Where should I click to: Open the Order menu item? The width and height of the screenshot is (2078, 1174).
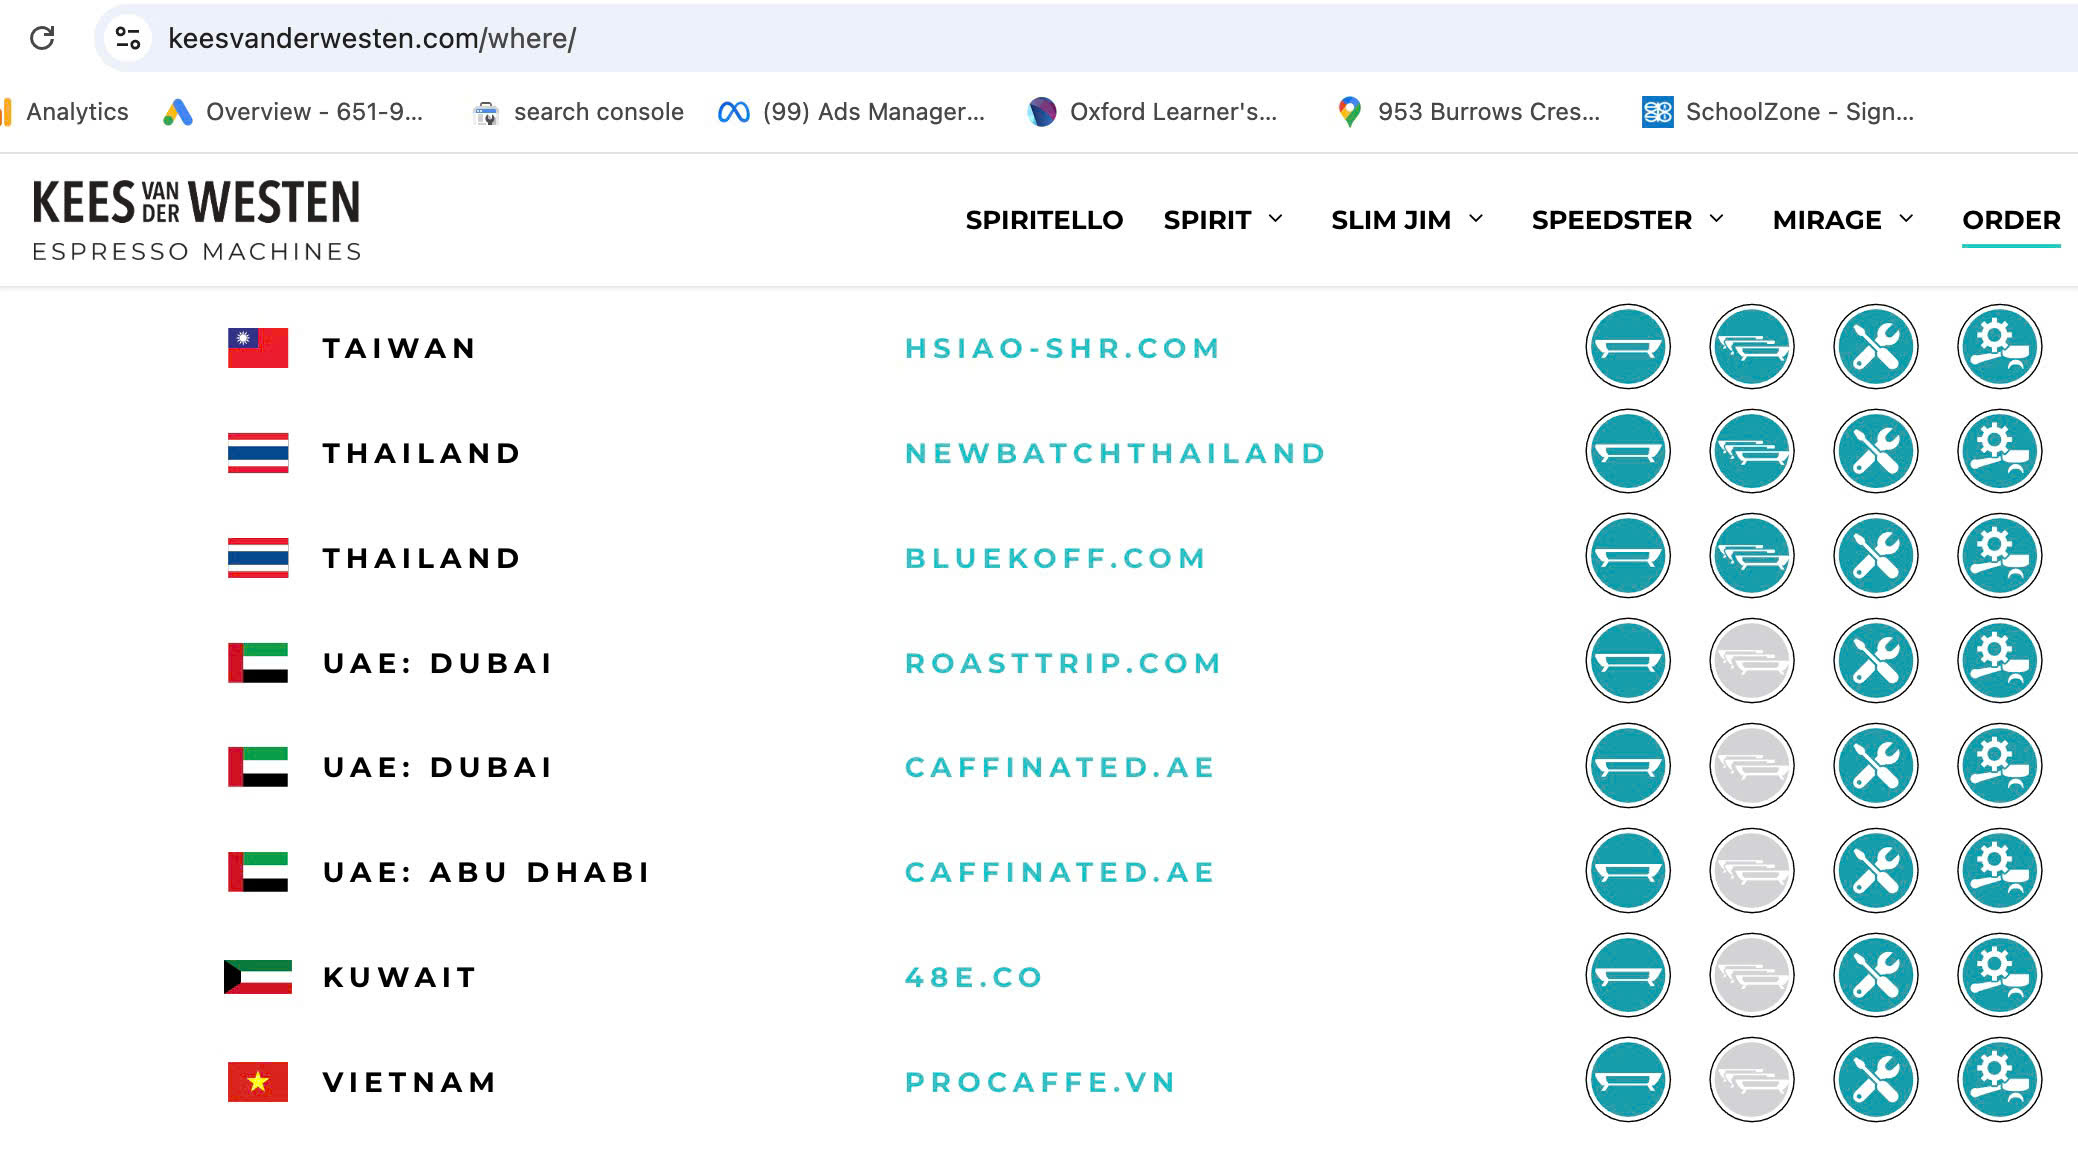2011,220
